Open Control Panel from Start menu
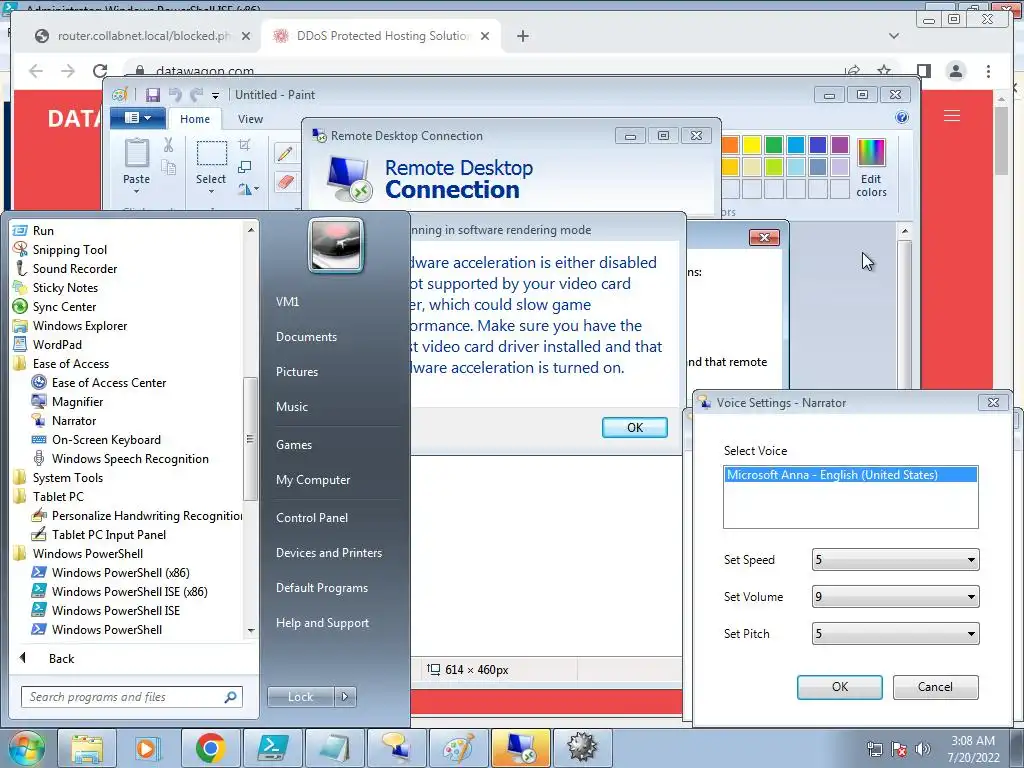 coord(312,518)
